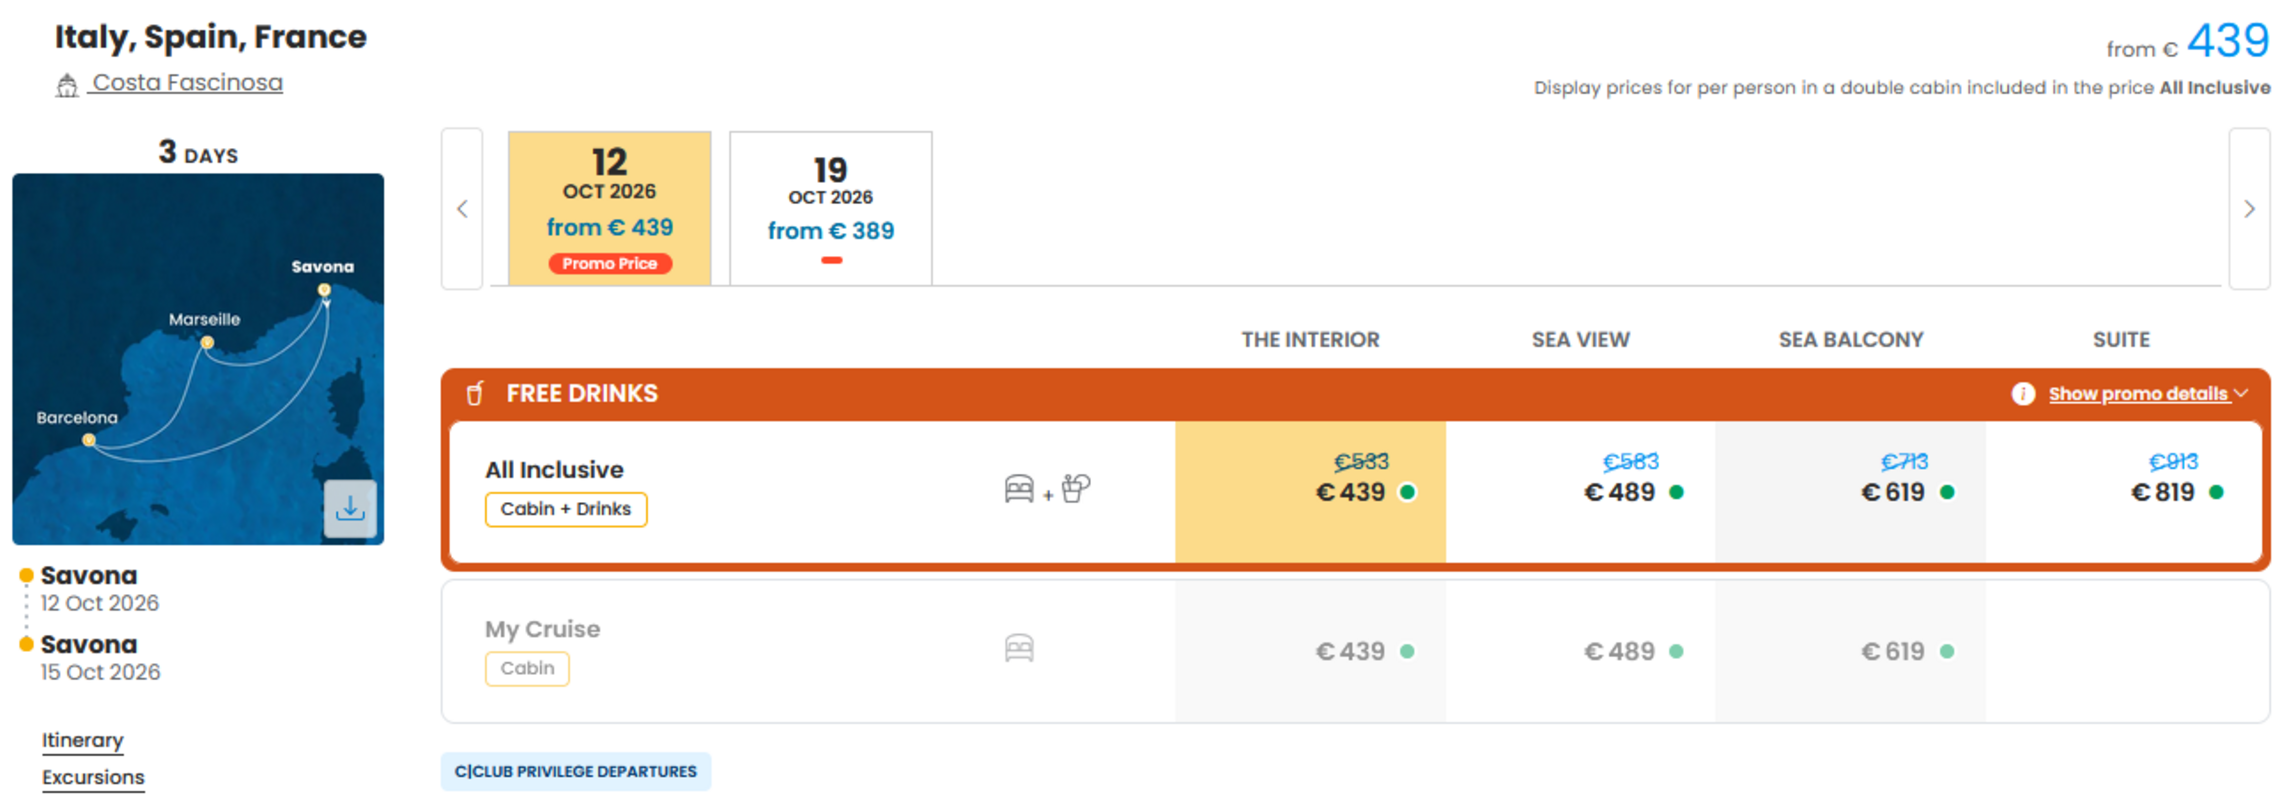Click the chevron after Show promo details
Viewport: 2287px width, 800px height.
pos(2240,394)
